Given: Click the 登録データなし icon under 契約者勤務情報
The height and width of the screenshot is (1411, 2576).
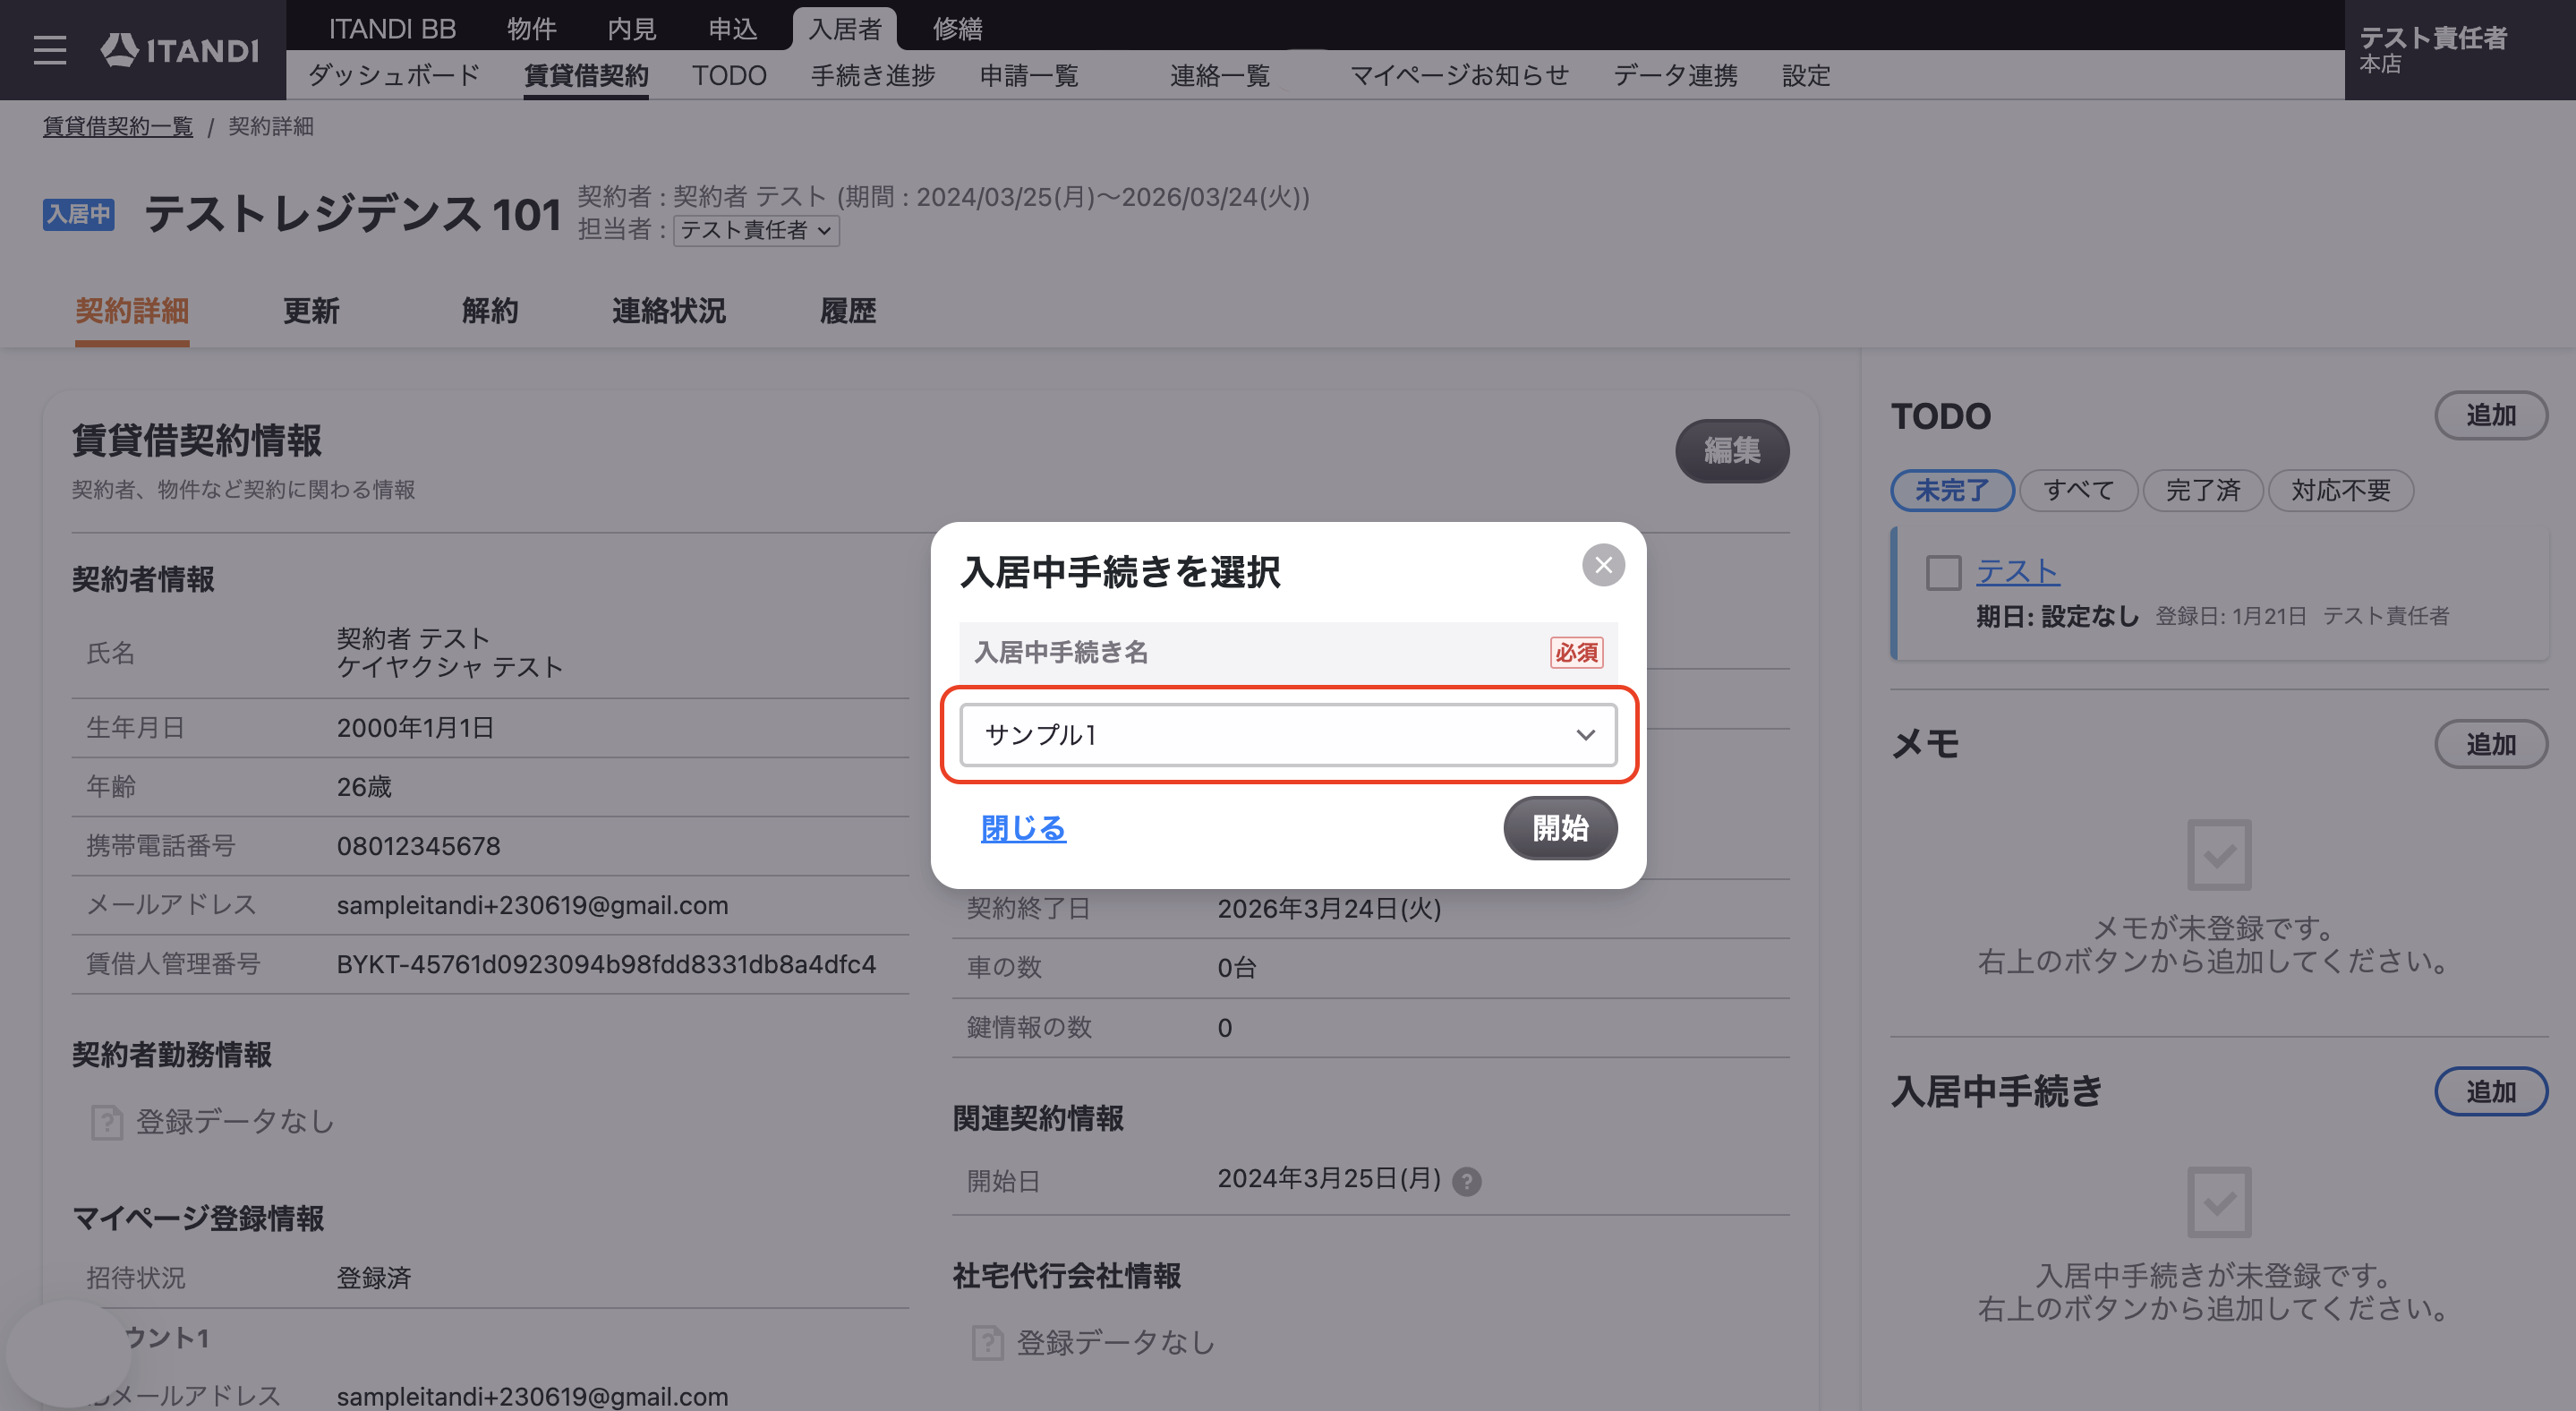Looking at the screenshot, I should point(107,1122).
